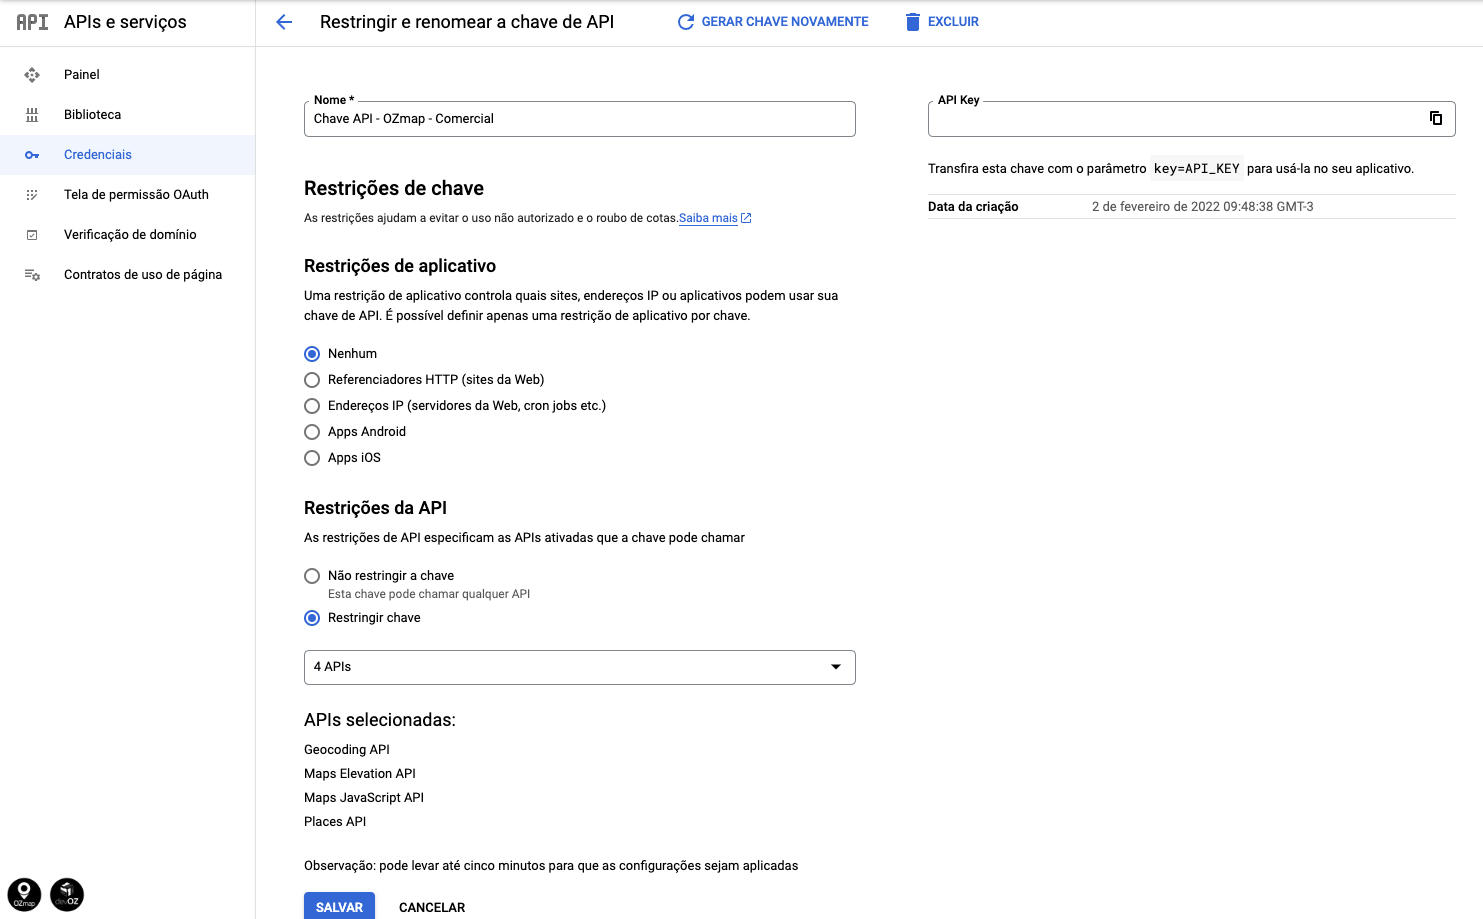The width and height of the screenshot is (1483, 919).
Task: Choose Apps iOS restriction
Action: coord(312,458)
